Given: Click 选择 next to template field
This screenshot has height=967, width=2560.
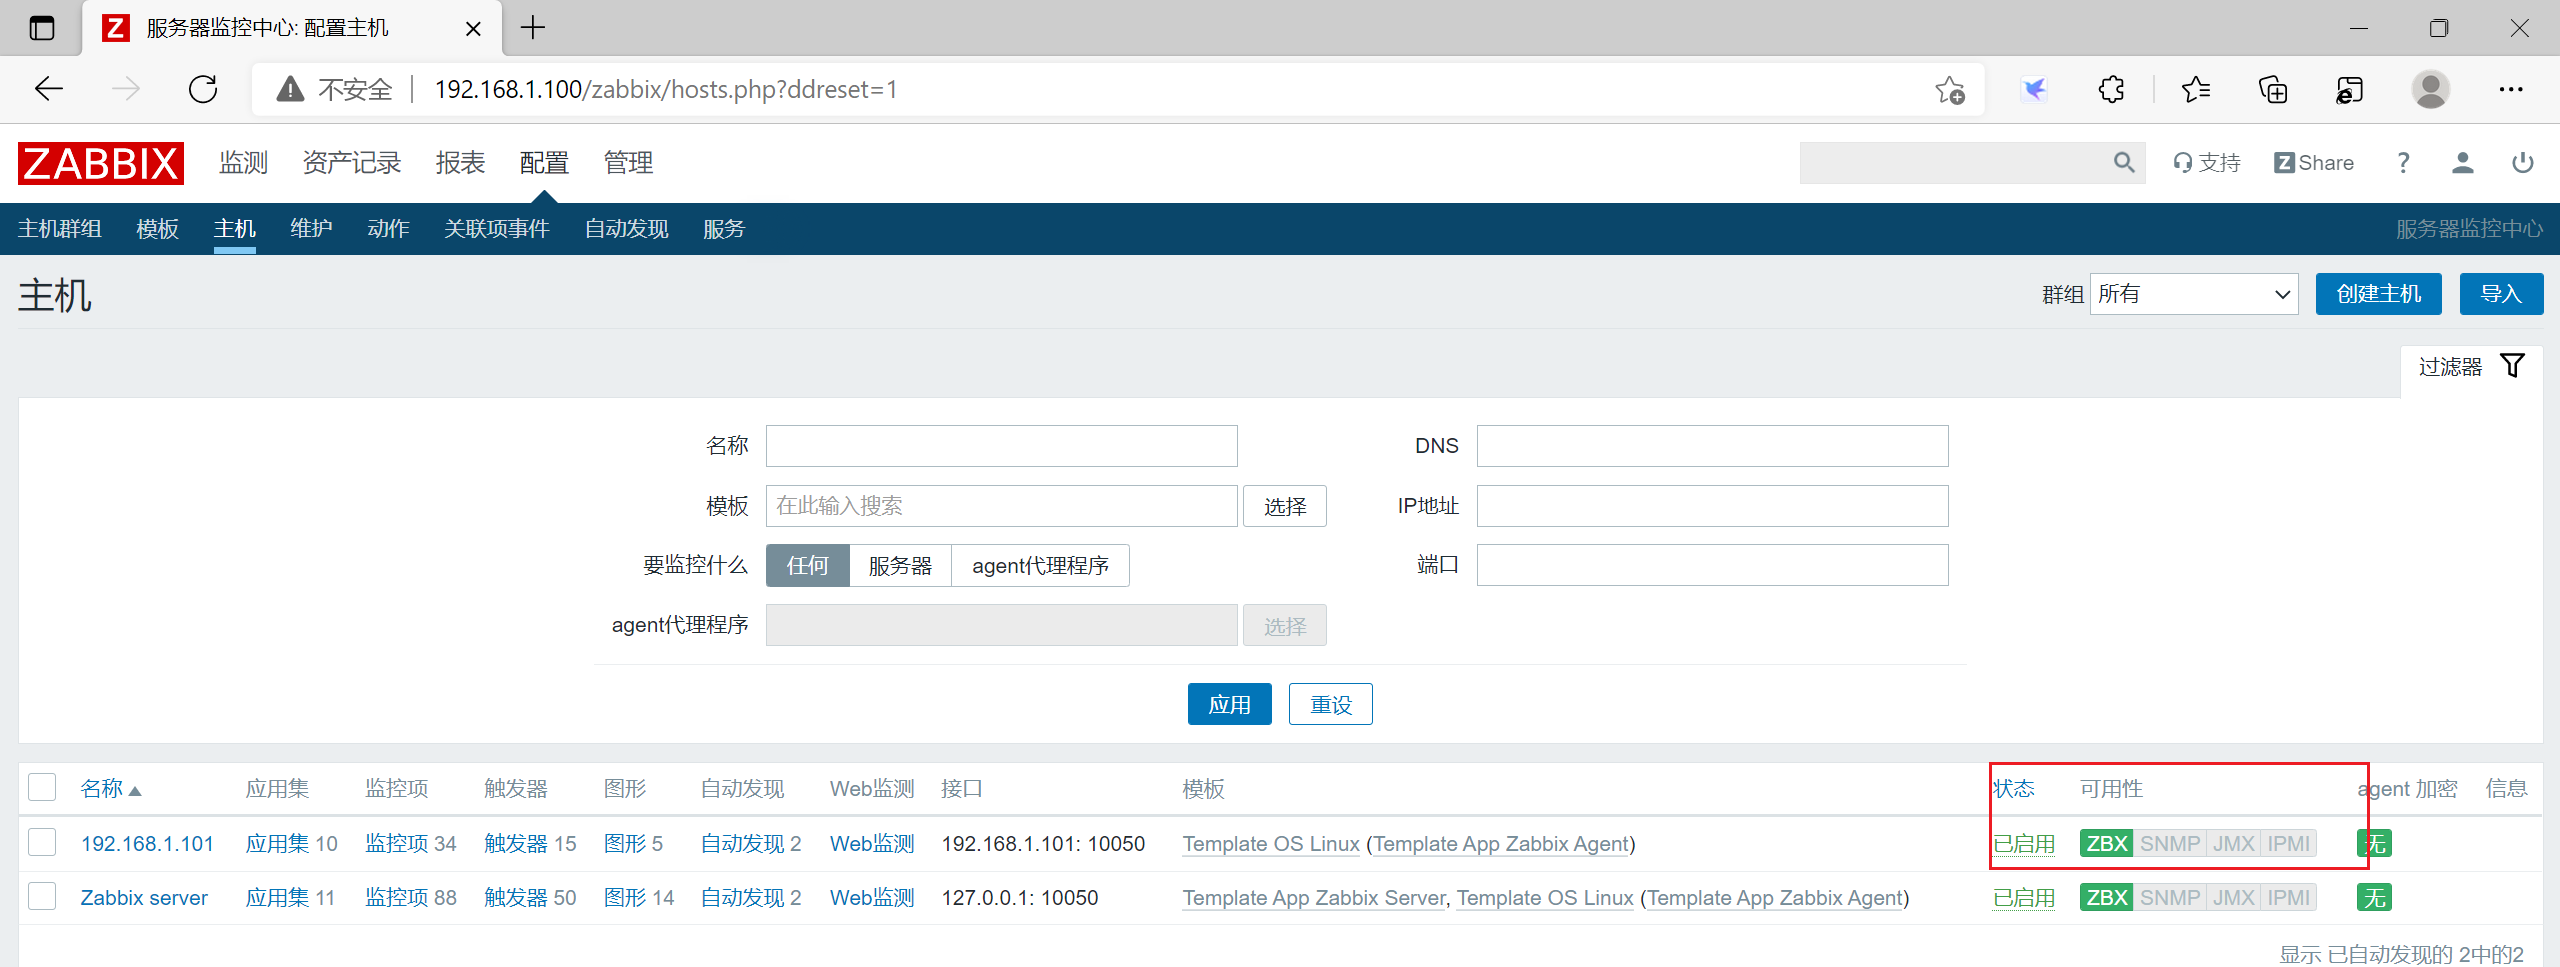Looking at the screenshot, I should click(x=1284, y=506).
